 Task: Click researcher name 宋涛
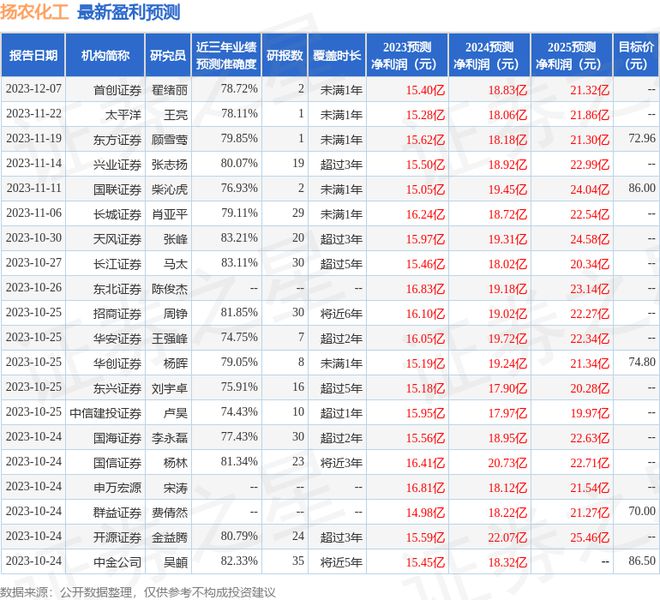pos(176,487)
